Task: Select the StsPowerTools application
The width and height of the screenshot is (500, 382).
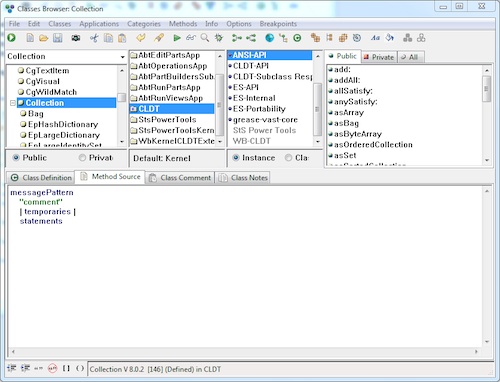Action: 167,120
